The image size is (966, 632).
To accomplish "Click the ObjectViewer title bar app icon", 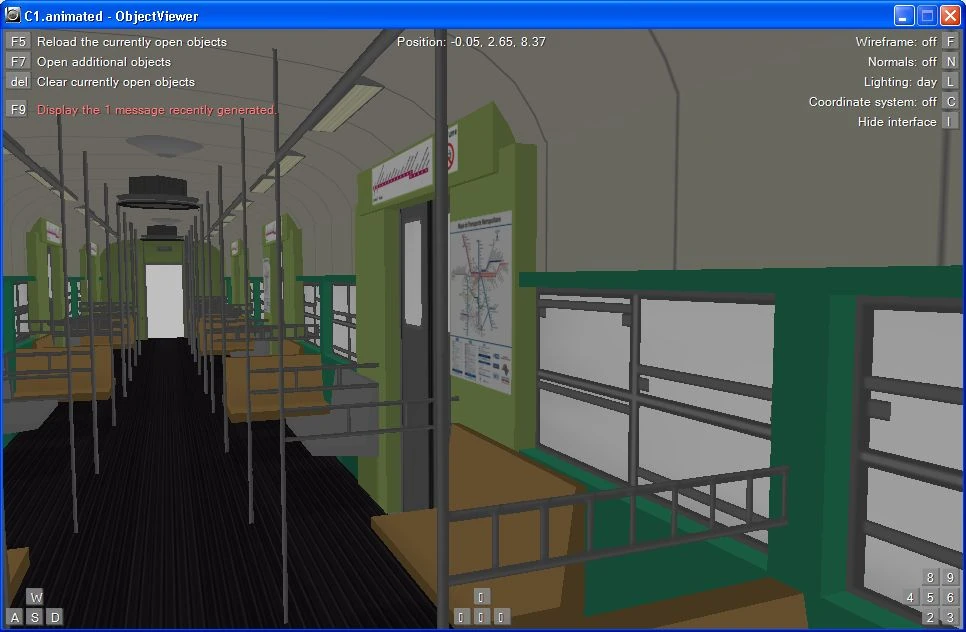I will point(12,15).
